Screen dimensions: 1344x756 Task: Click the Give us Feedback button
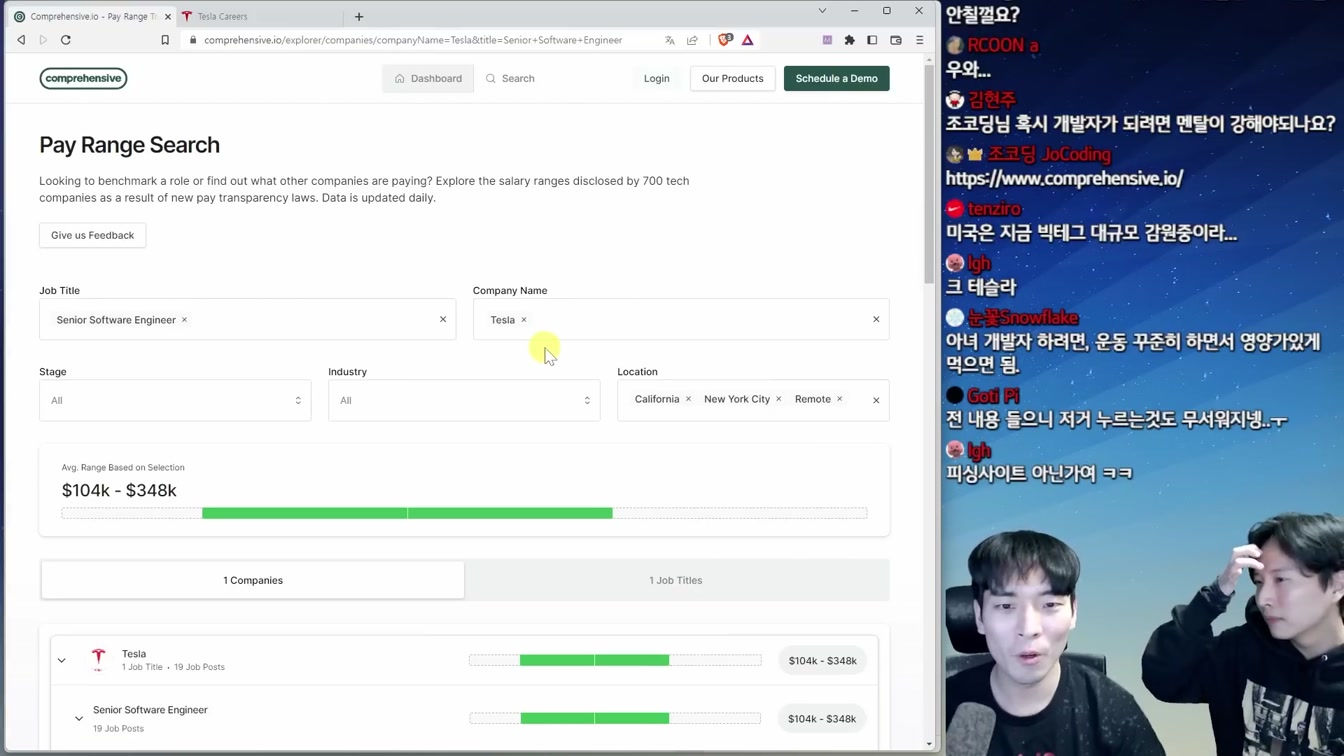tap(92, 235)
